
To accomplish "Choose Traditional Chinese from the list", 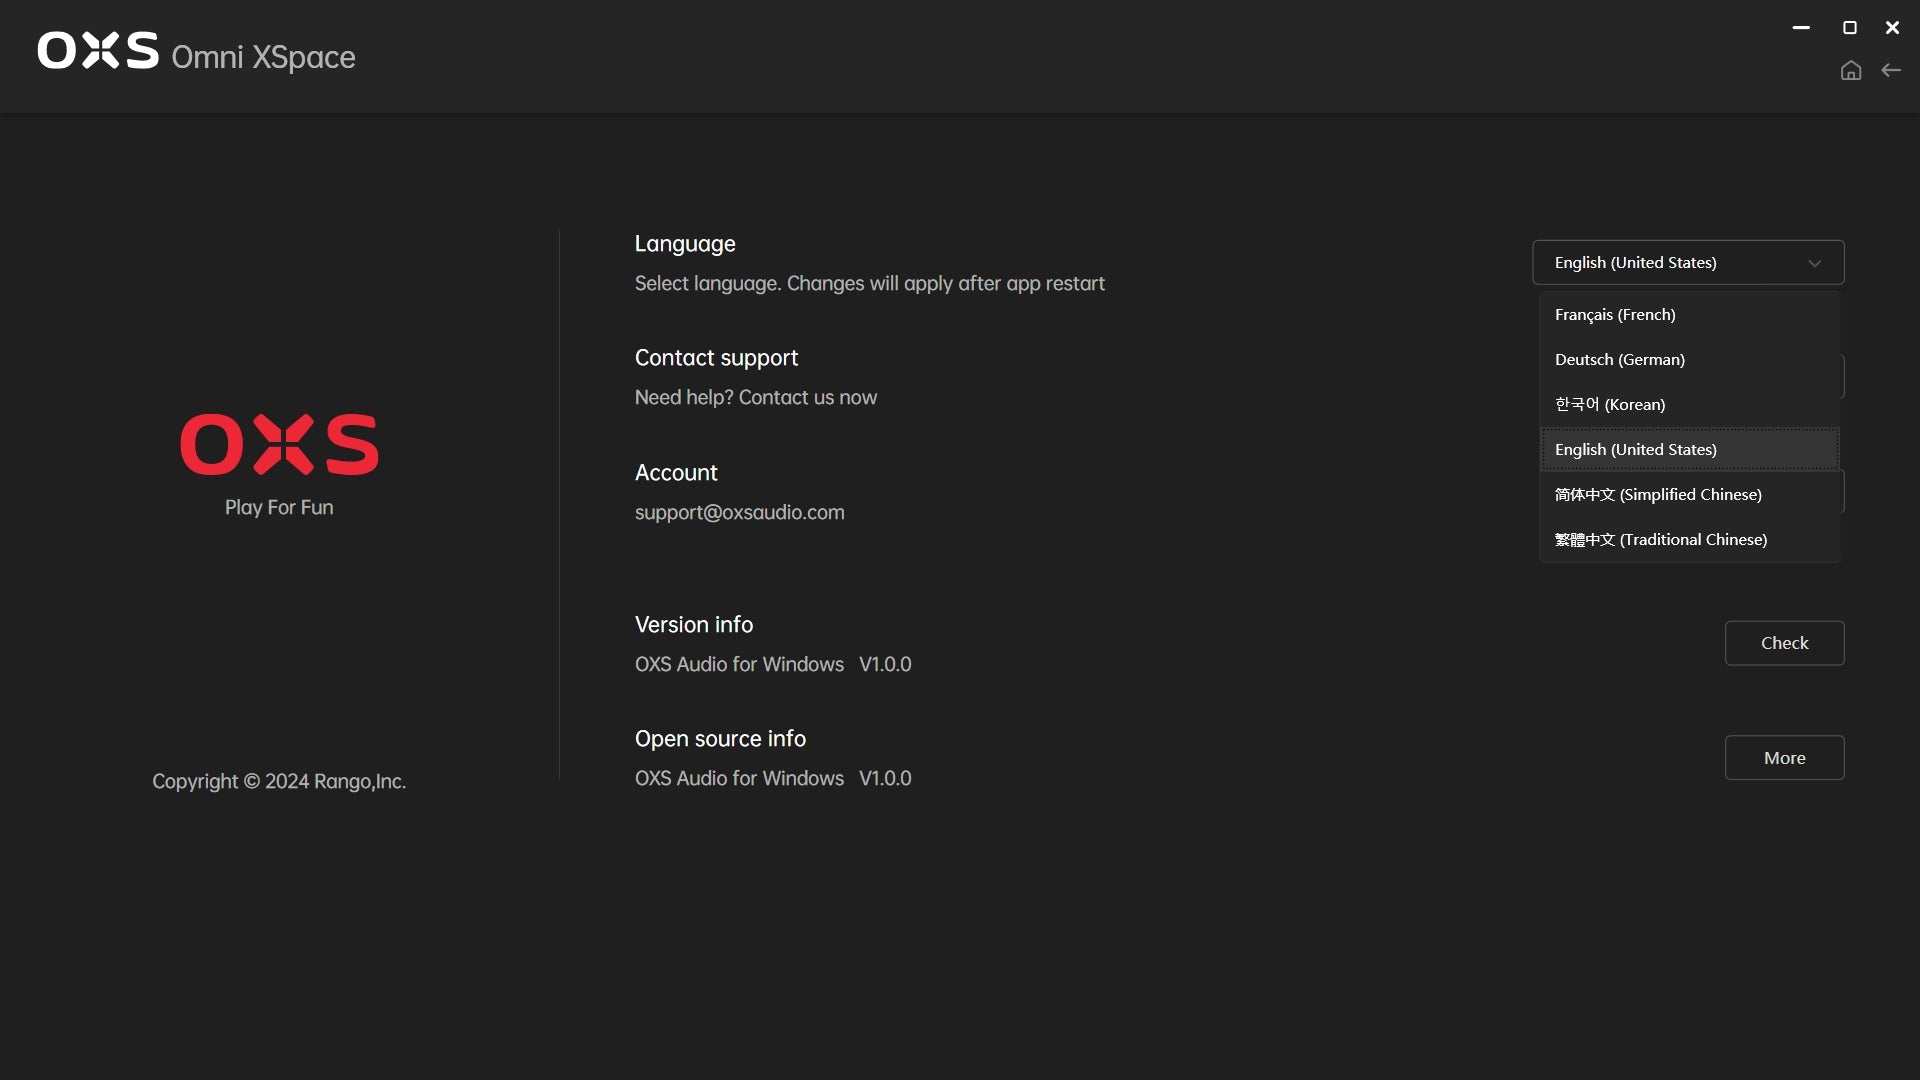I will pos(1660,540).
